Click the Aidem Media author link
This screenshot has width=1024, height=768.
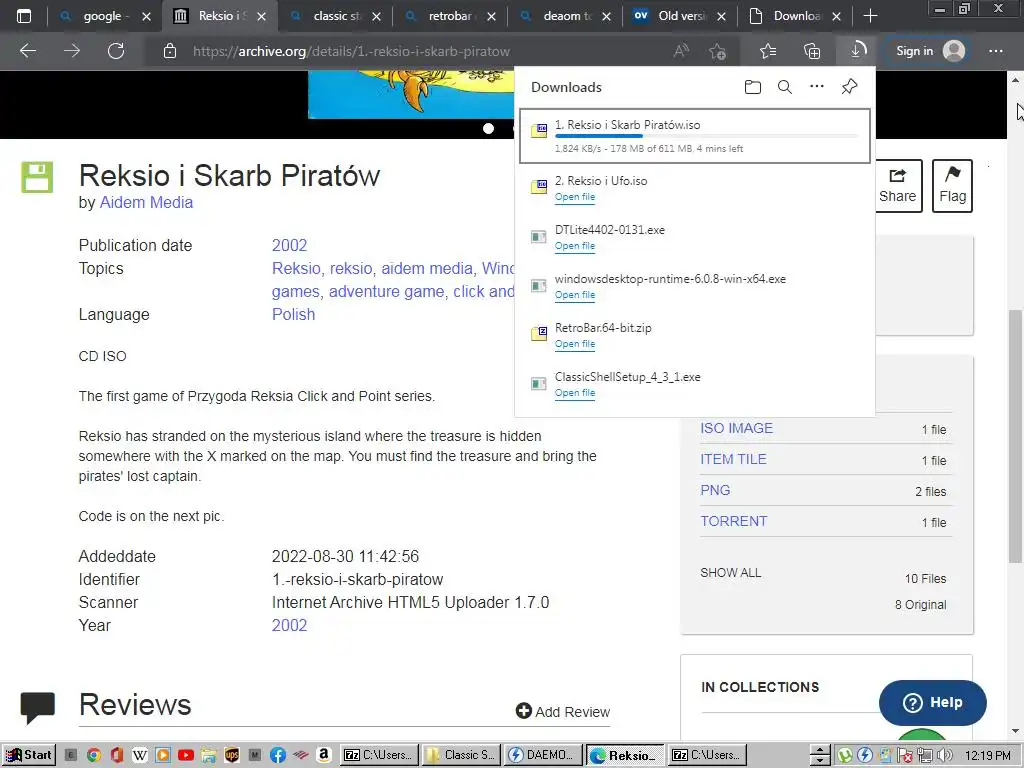point(146,202)
